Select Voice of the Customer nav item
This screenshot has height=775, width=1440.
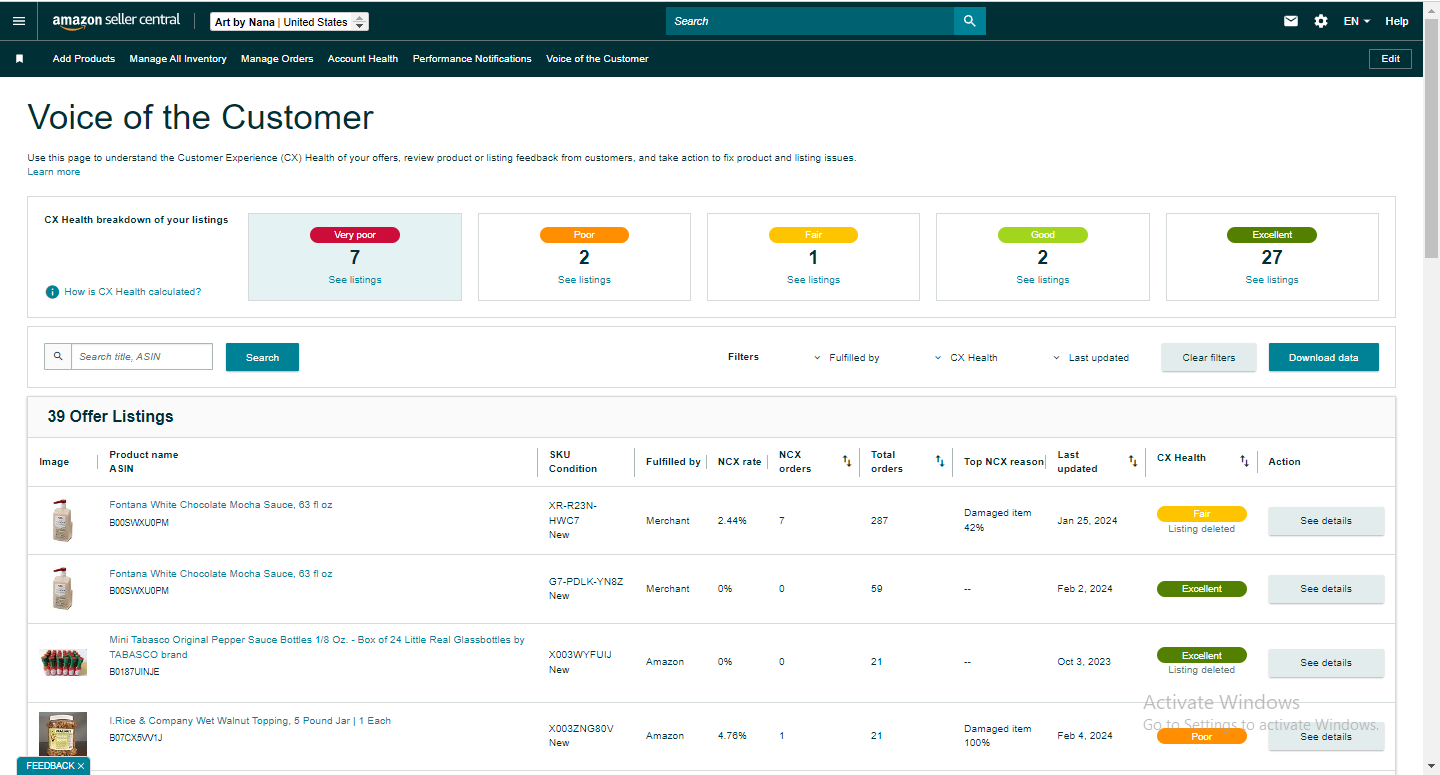coord(597,59)
